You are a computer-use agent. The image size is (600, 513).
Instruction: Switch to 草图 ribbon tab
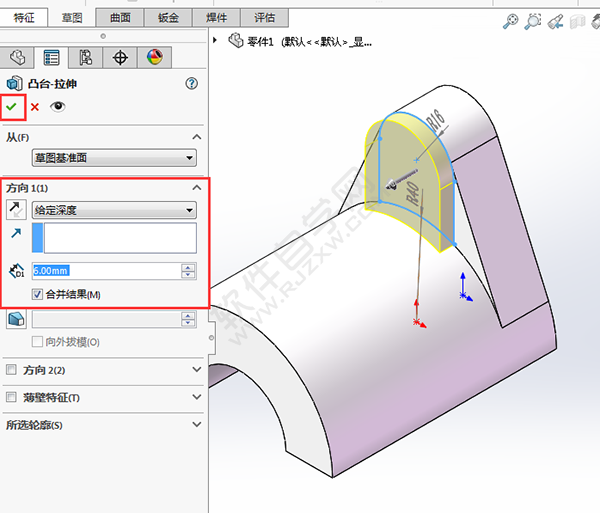click(x=72, y=18)
